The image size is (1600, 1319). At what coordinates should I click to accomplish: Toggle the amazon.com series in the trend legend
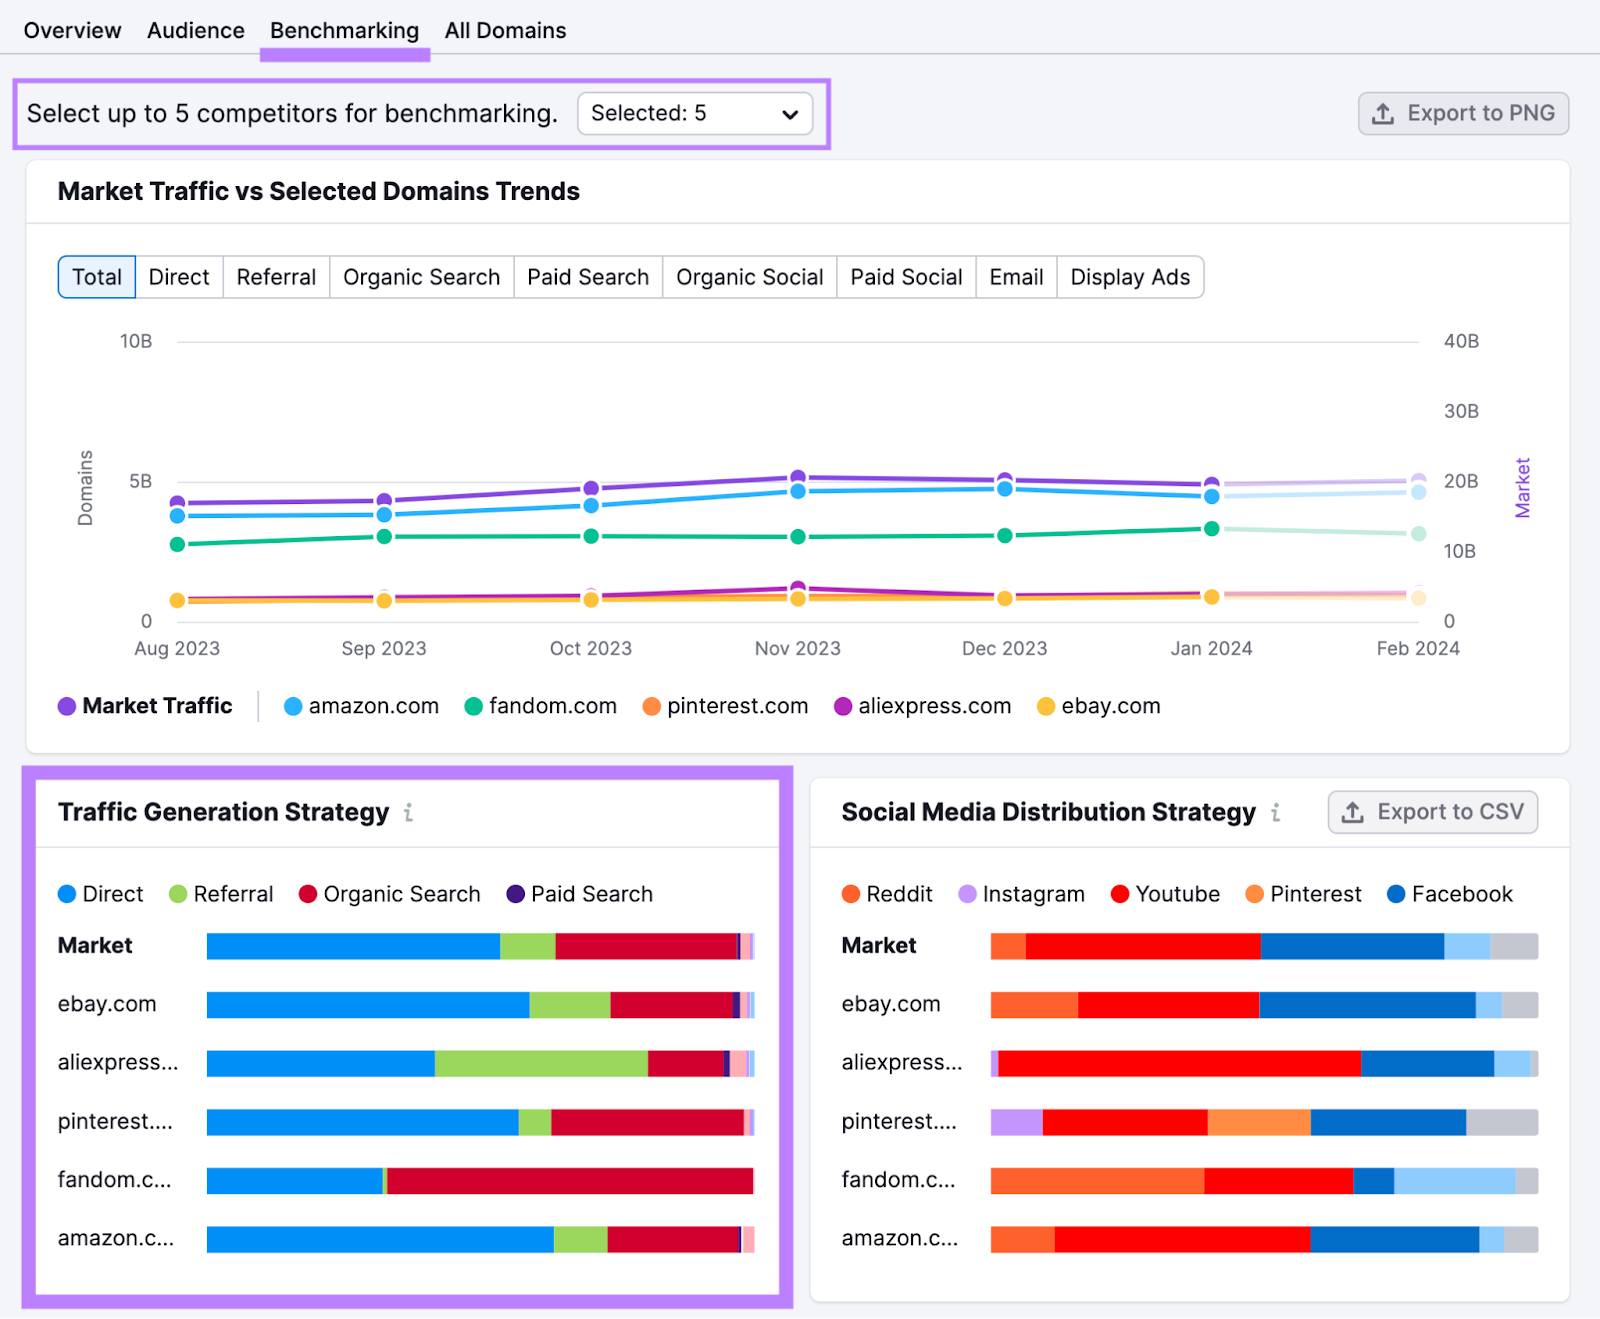(360, 706)
